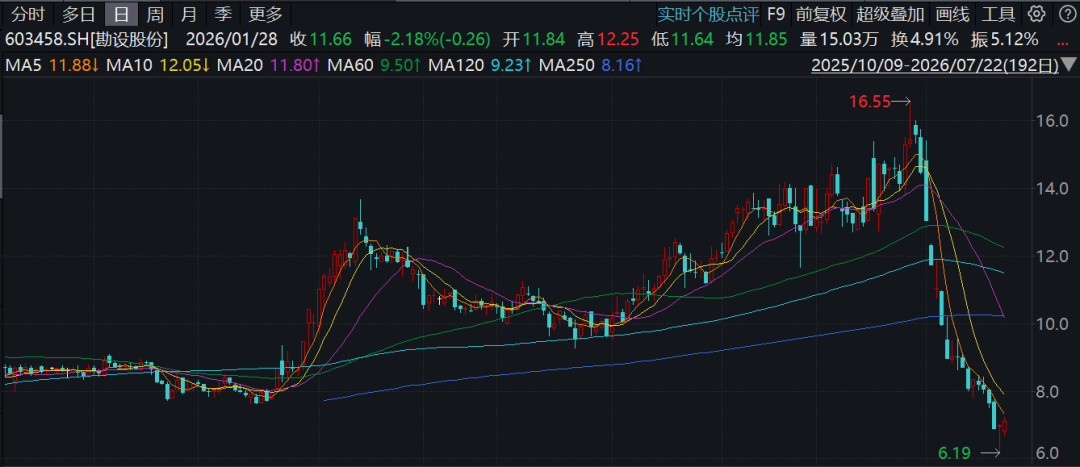Click the high price 高 12.25
Image resolution: width=1080 pixels, height=467 pixels.
click(607, 40)
